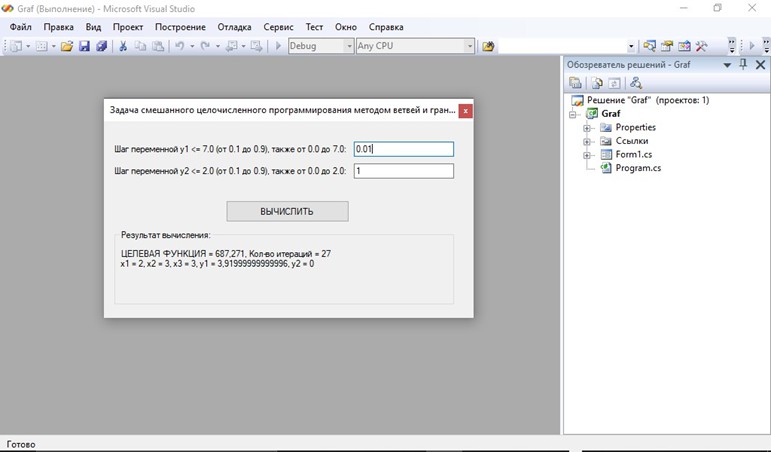Pin the Solution Explorer panel

tap(743, 64)
